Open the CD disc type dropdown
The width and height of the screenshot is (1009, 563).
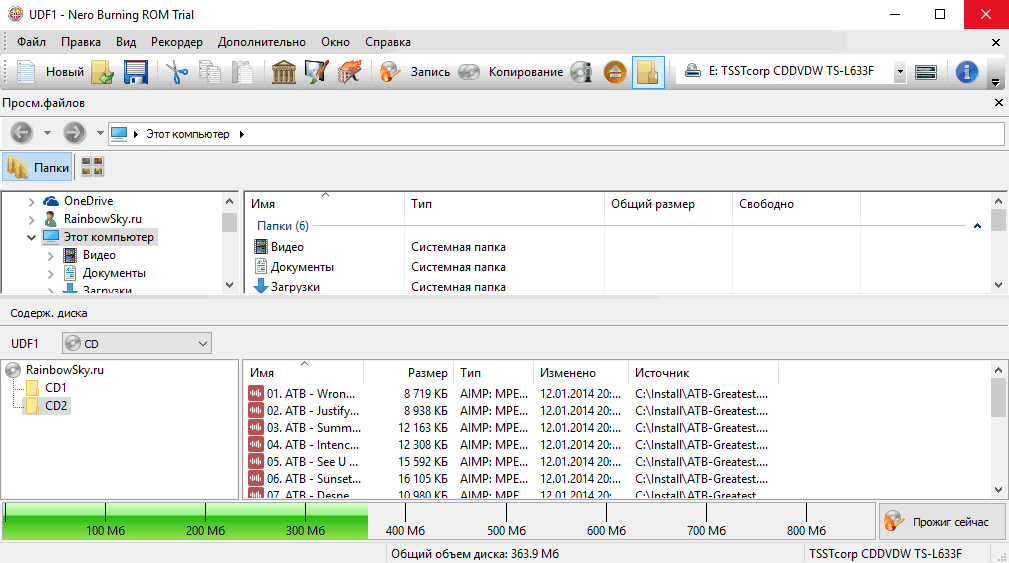[136, 344]
